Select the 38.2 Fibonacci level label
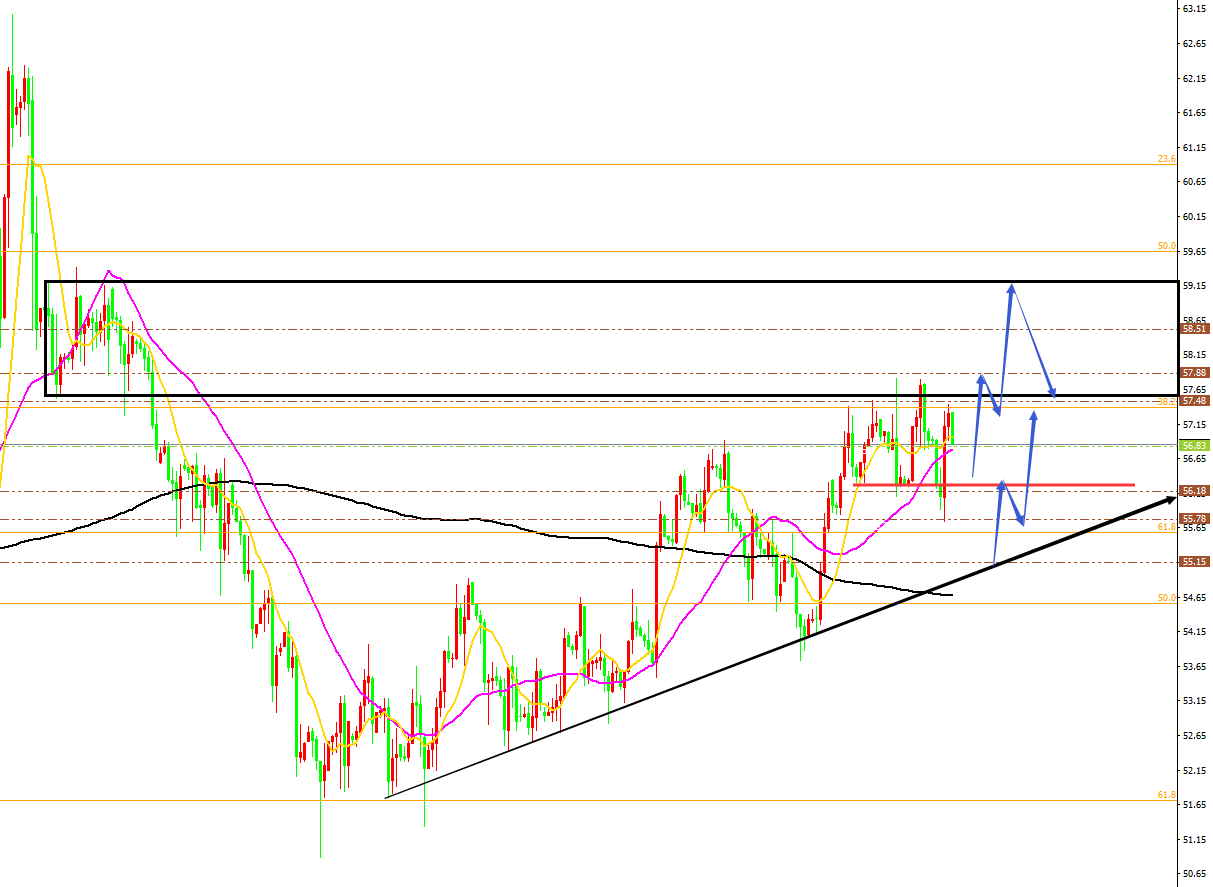 tap(1166, 401)
